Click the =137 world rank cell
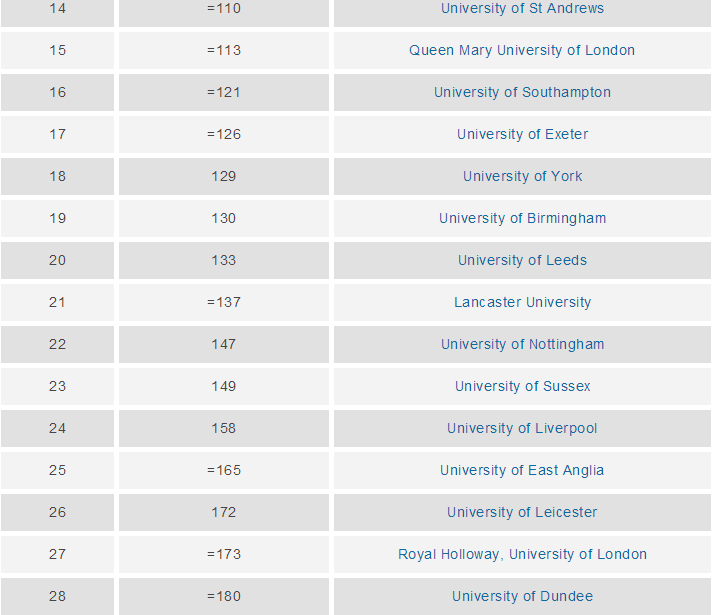The height and width of the screenshot is (615, 713). (x=224, y=303)
